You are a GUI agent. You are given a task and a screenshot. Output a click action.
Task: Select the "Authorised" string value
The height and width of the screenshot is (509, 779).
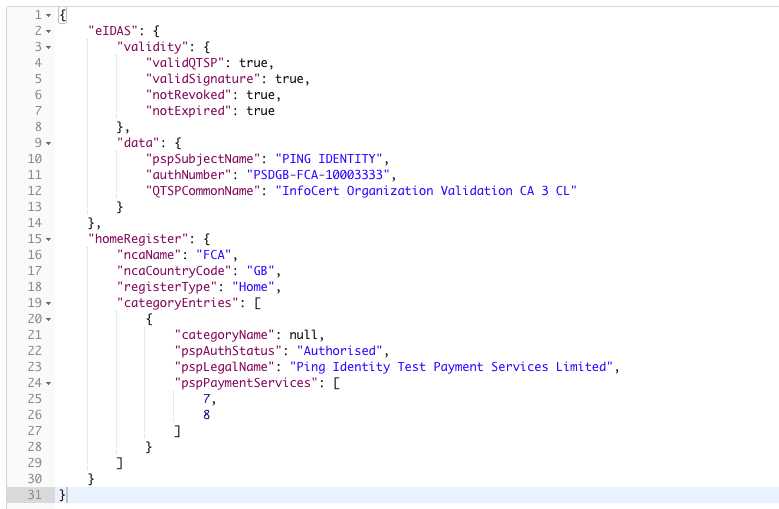pyautogui.click(x=340, y=351)
